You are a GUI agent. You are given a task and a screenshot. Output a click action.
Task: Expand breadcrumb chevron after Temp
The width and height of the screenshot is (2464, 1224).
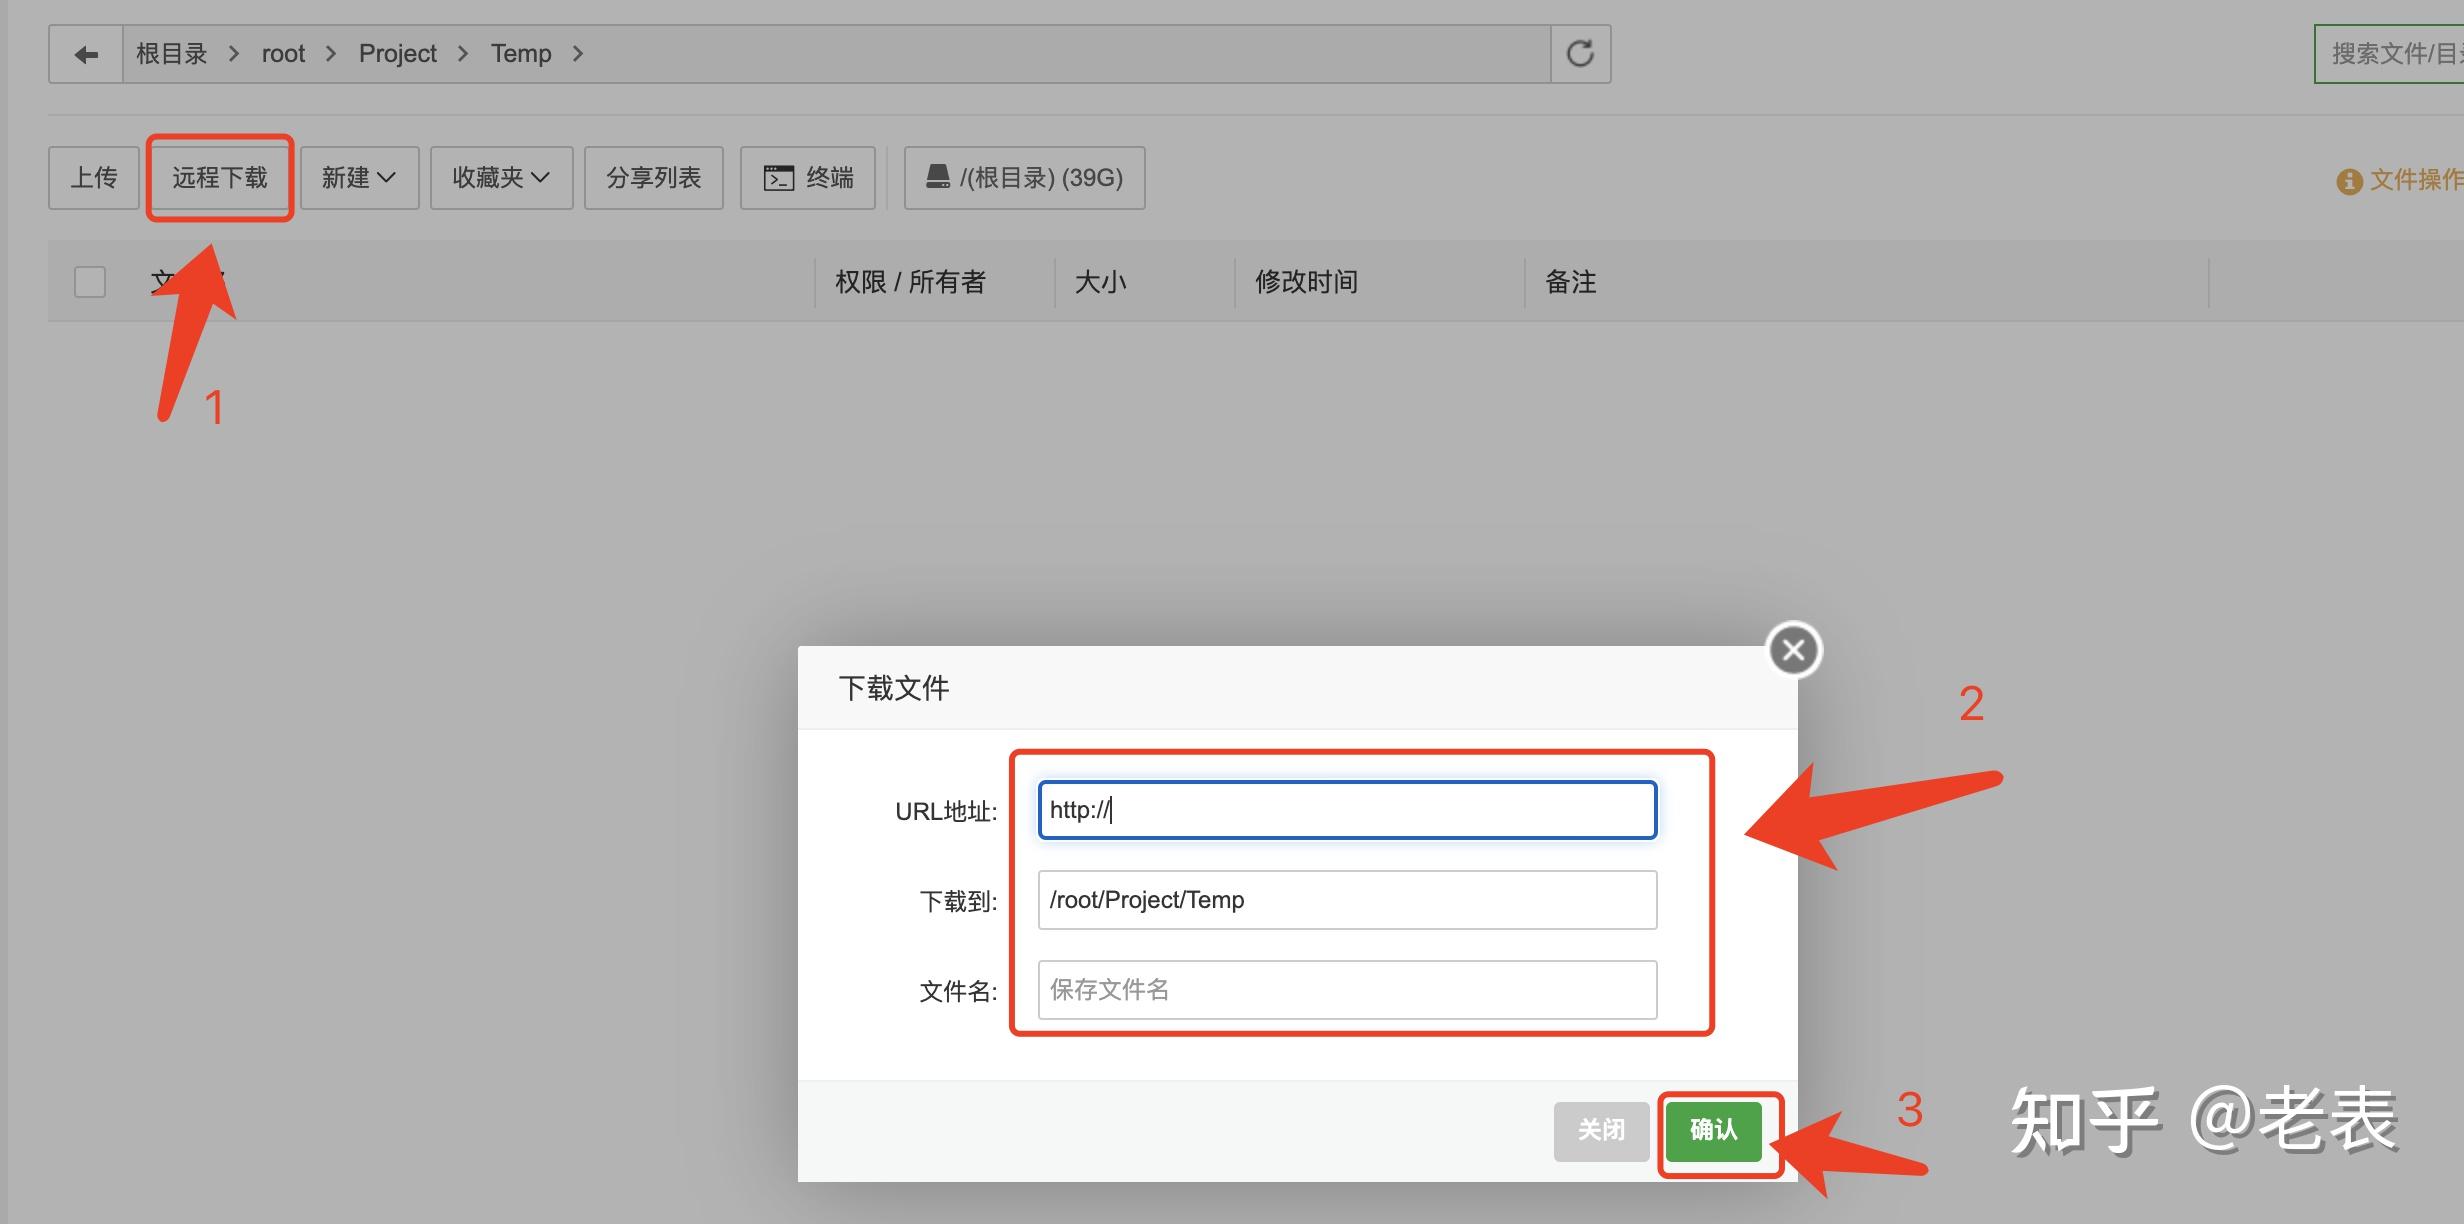[578, 53]
